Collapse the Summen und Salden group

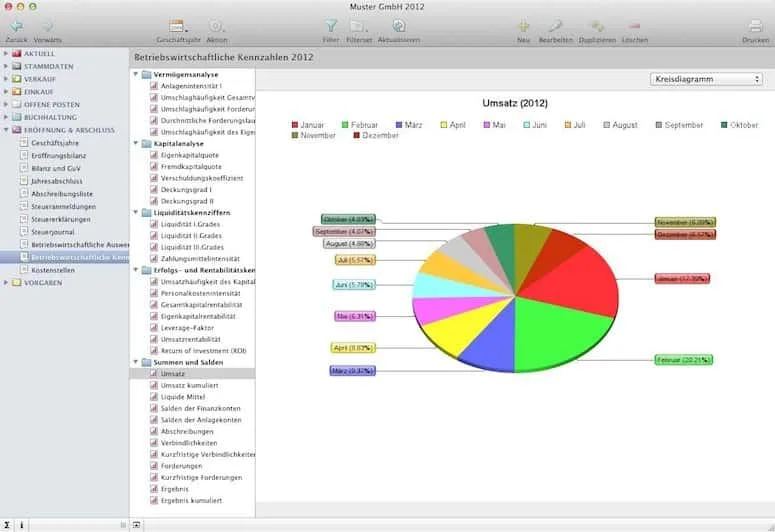pos(135,362)
